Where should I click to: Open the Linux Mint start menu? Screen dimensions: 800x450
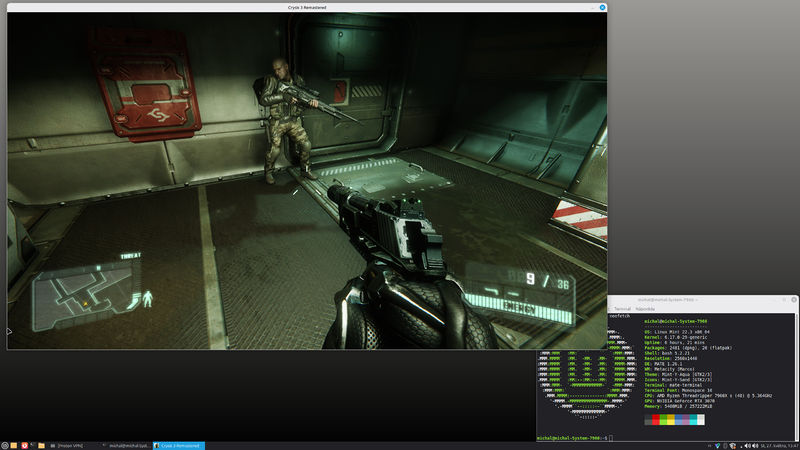[5, 445]
